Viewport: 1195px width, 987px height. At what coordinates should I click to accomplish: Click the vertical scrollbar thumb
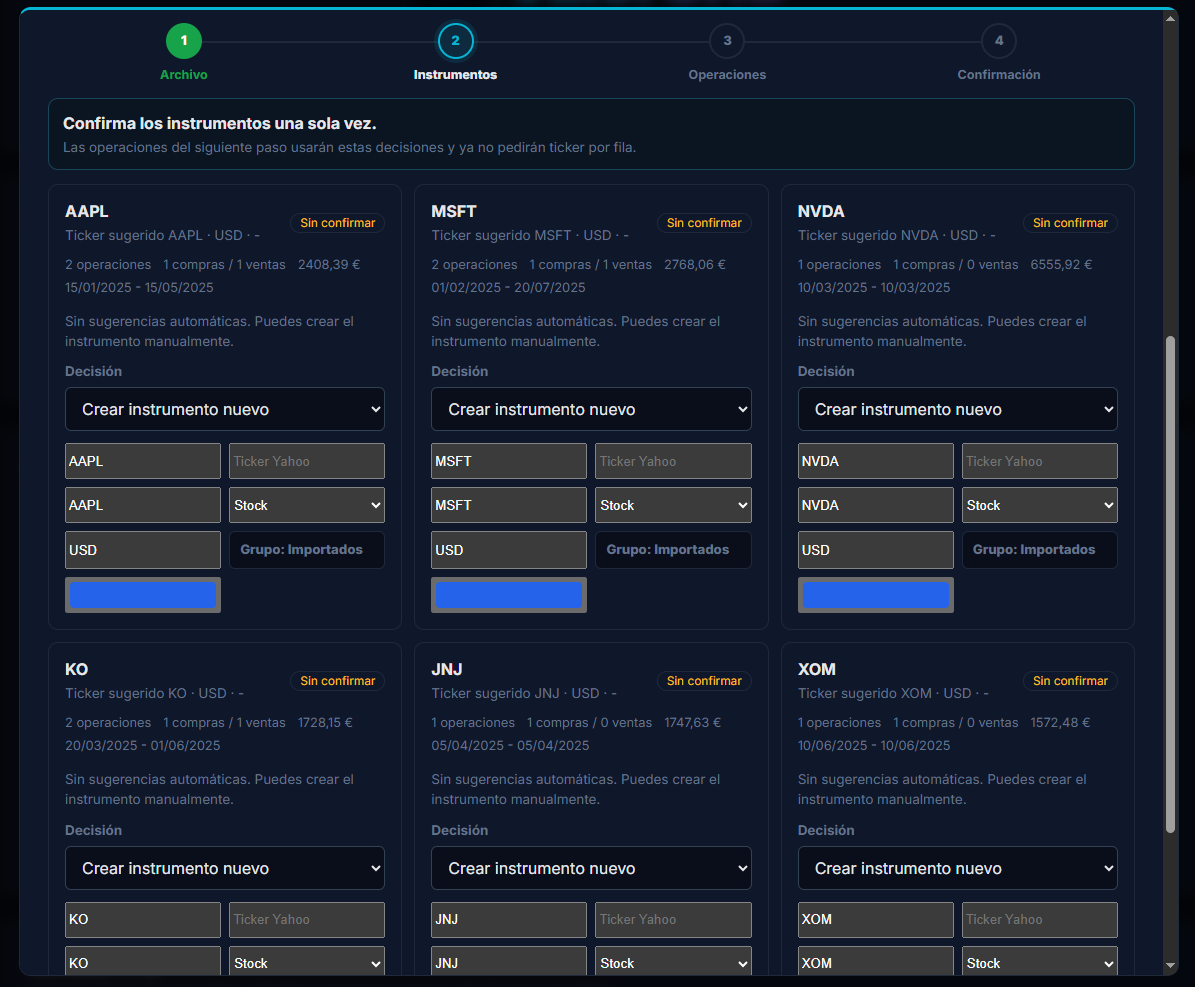[1170, 585]
